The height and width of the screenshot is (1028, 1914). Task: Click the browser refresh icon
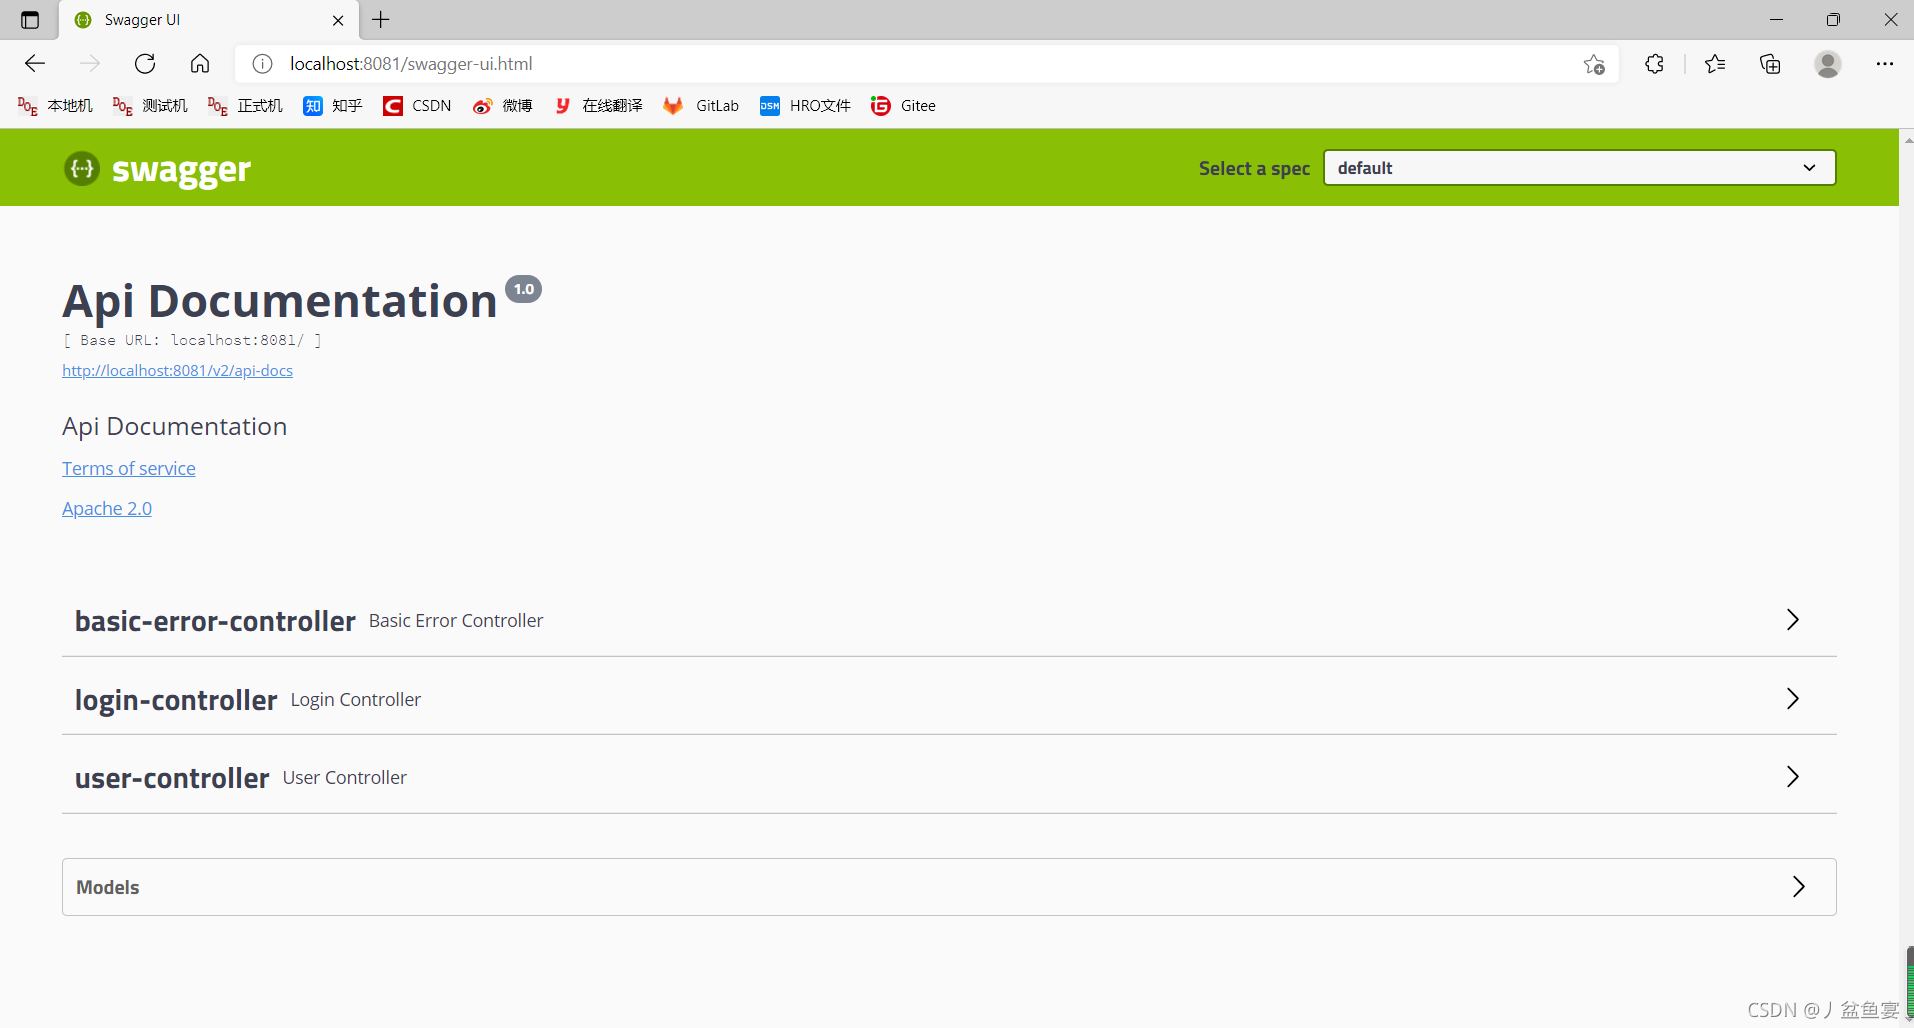pos(144,63)
